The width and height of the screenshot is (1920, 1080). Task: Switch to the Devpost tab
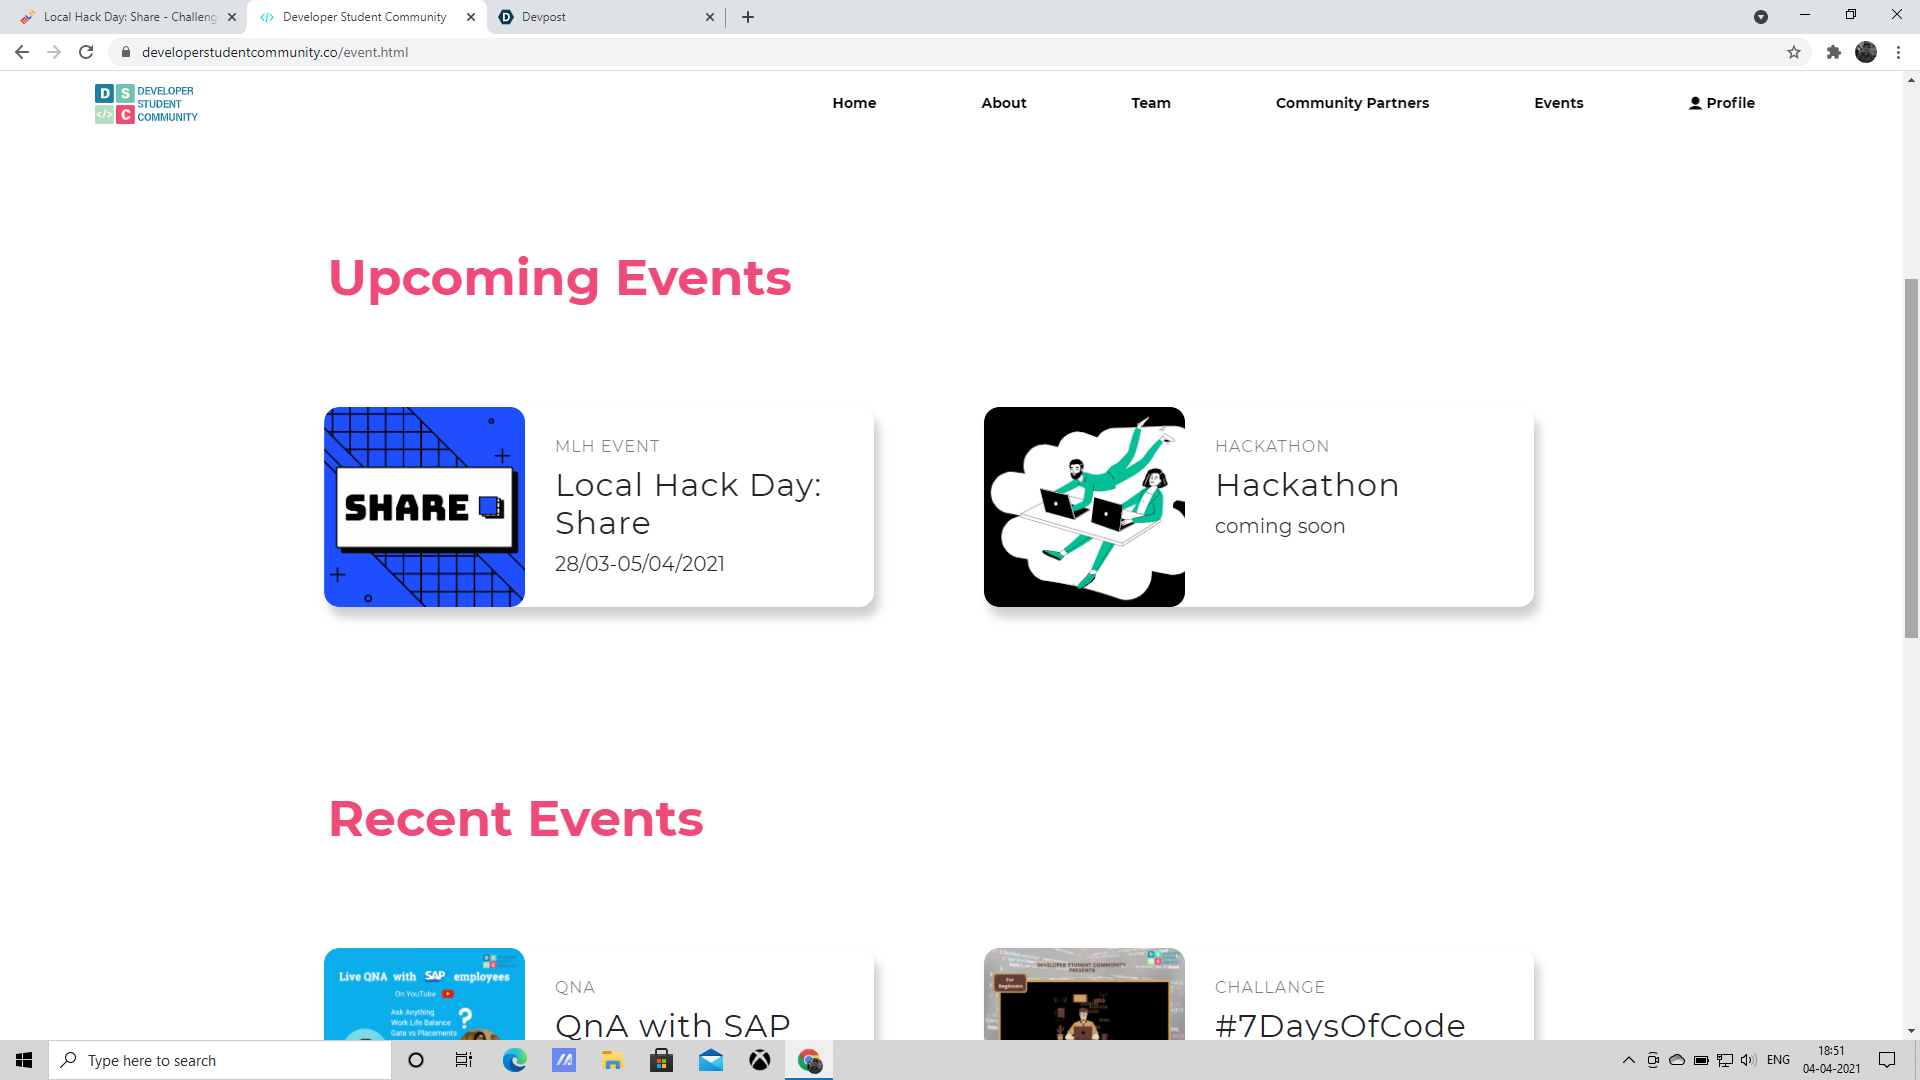coord(600,17)
